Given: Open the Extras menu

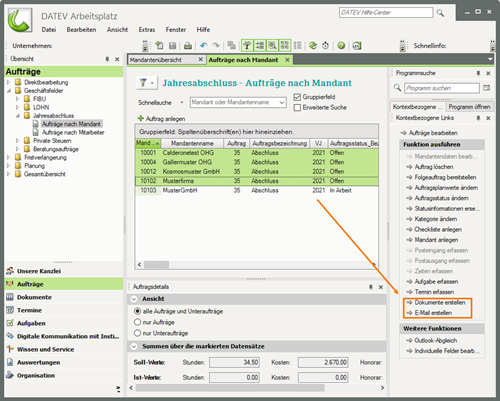Looking at the screenshot, I should point(147,30).
